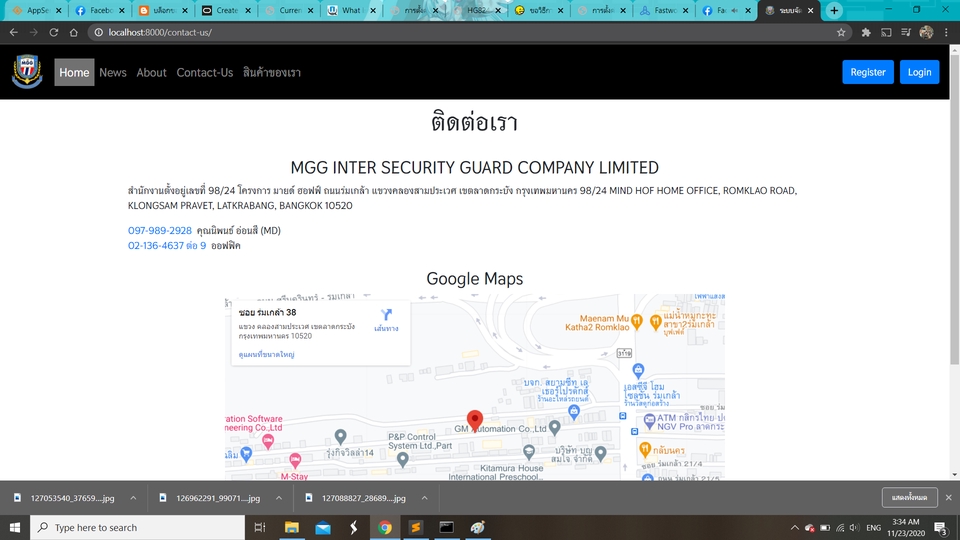Open the About nav item
960x540 pixels.
pos(151,72)
